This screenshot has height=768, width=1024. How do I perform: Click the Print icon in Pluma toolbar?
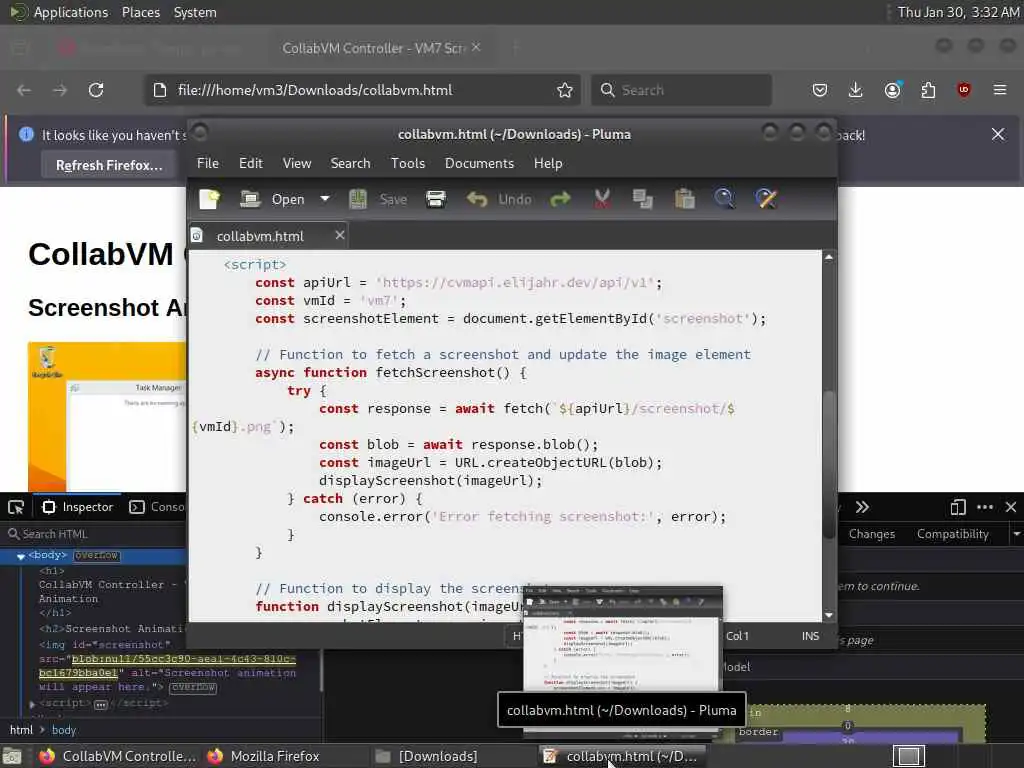[x=436, y=199]
